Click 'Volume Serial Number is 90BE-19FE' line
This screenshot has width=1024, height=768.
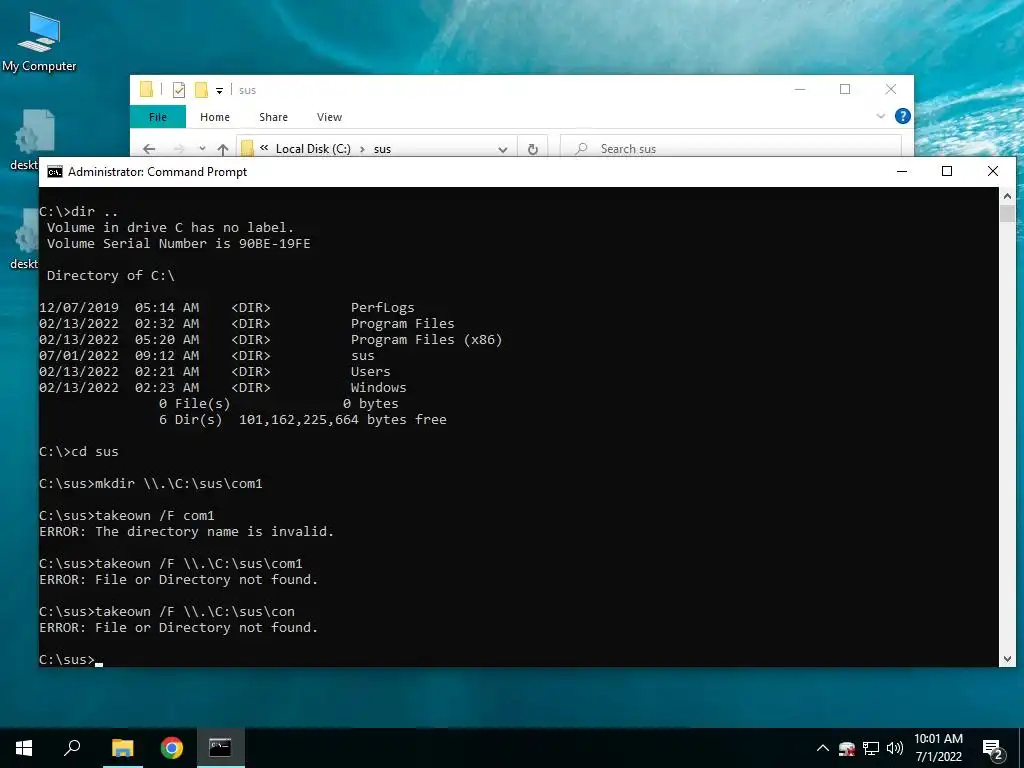pos(178,244)
